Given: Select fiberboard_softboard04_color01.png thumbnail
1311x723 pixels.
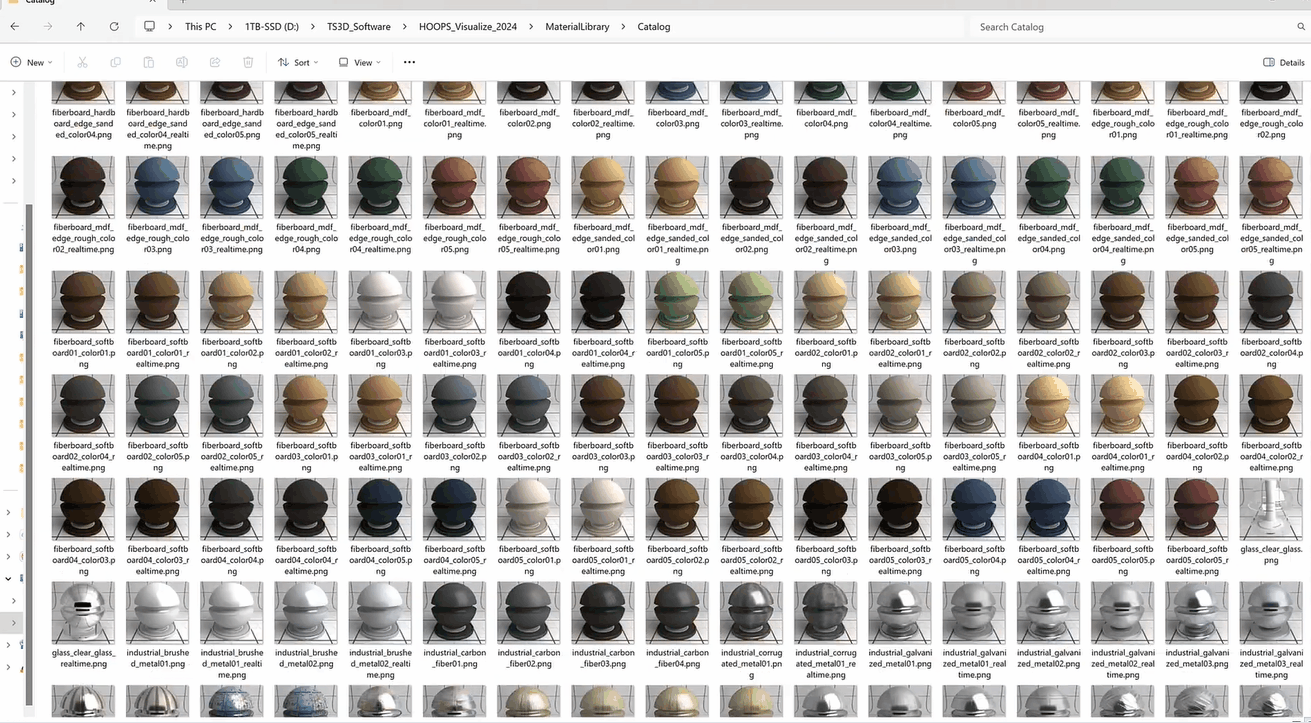Looking at the screenshot, I should (x=1048, y=406).
